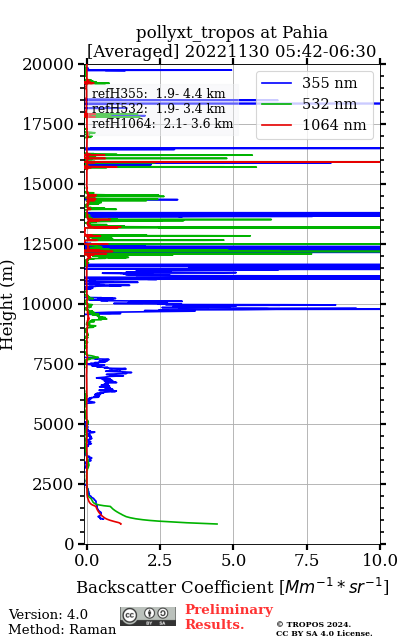Viewport: 400px width, 640px height.
Task: Click the Version: 4.0 text
Action: 48,614
